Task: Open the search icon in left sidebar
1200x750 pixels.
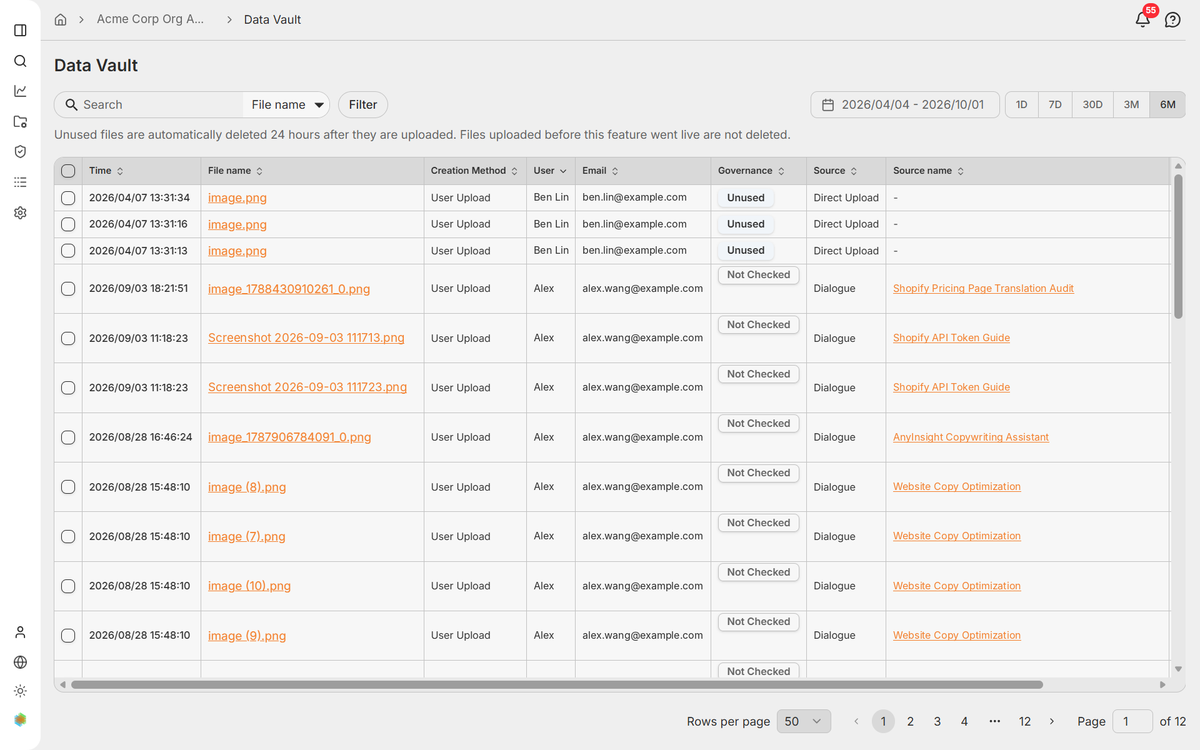Action: 20,61
